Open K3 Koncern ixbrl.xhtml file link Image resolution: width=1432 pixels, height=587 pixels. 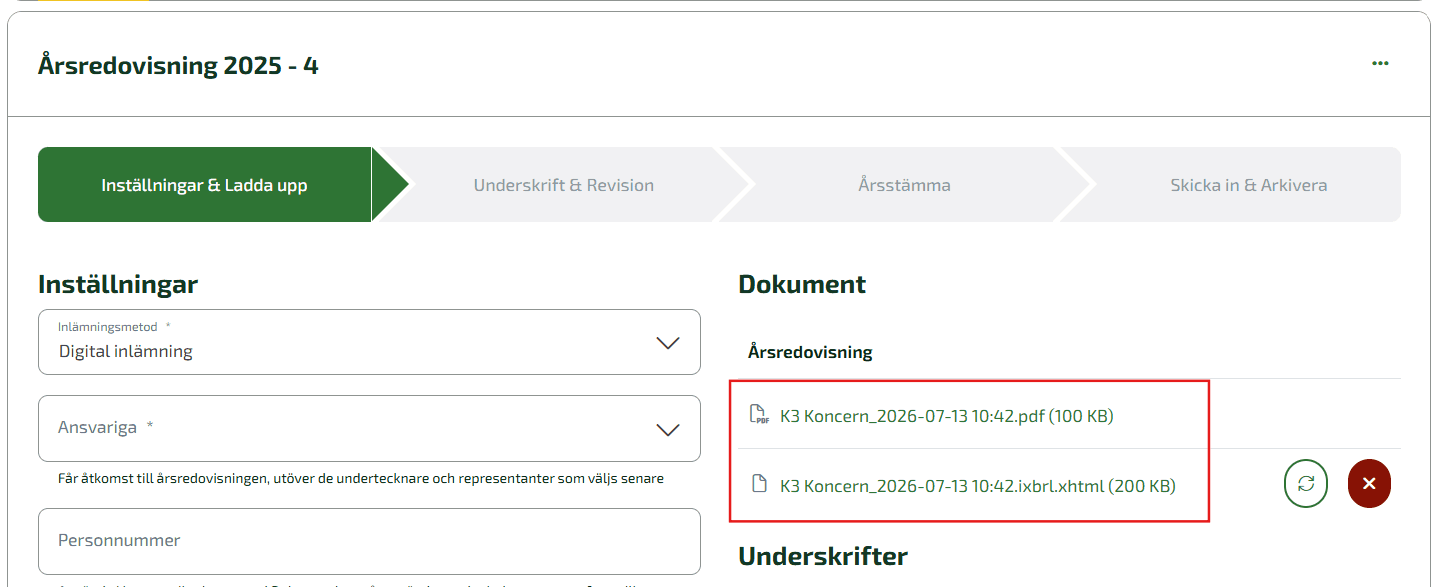point(977,486)
